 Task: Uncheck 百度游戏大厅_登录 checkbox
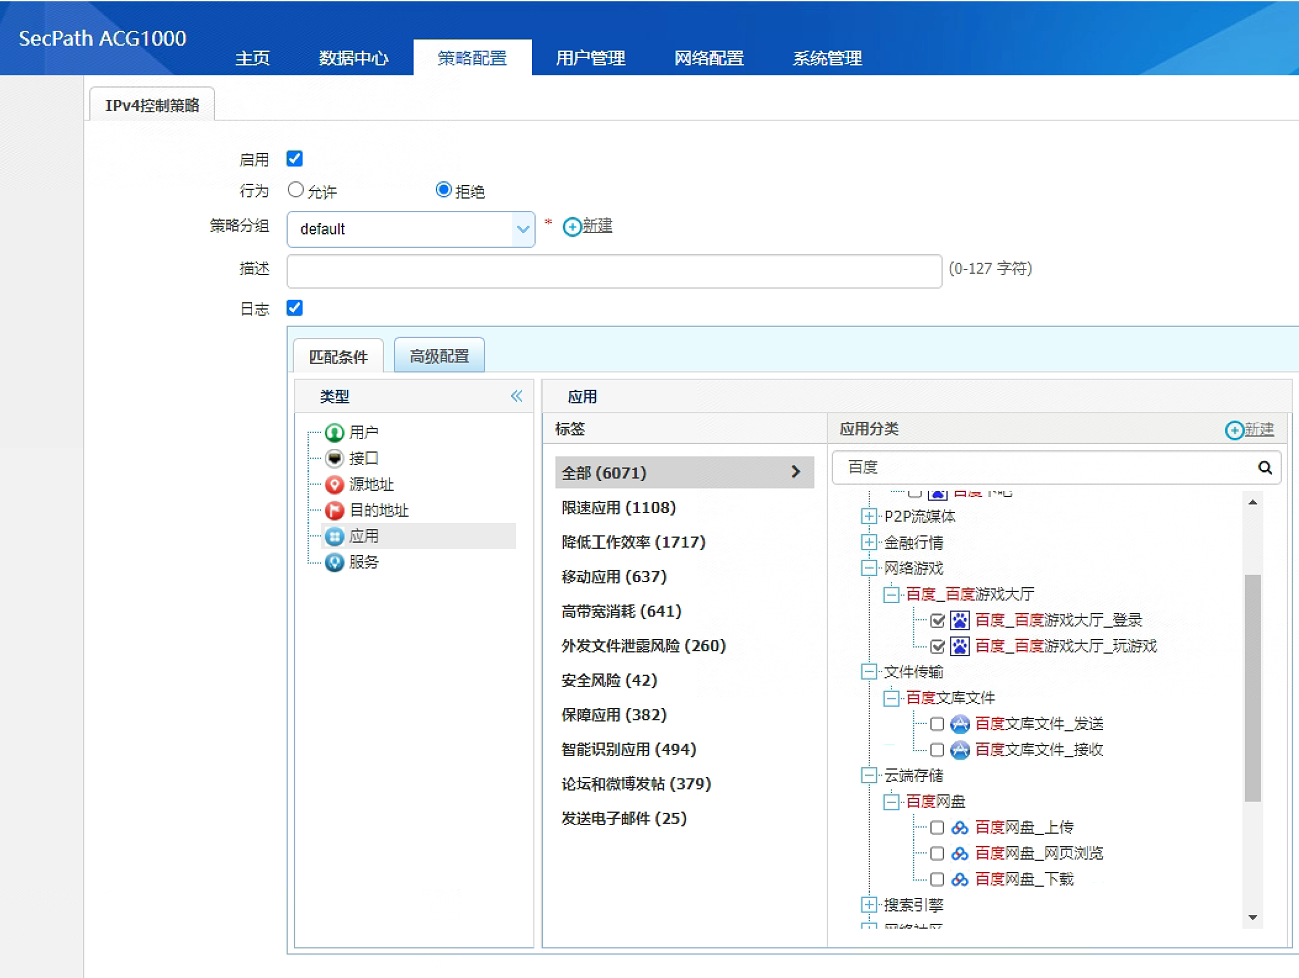coord(937,620)
